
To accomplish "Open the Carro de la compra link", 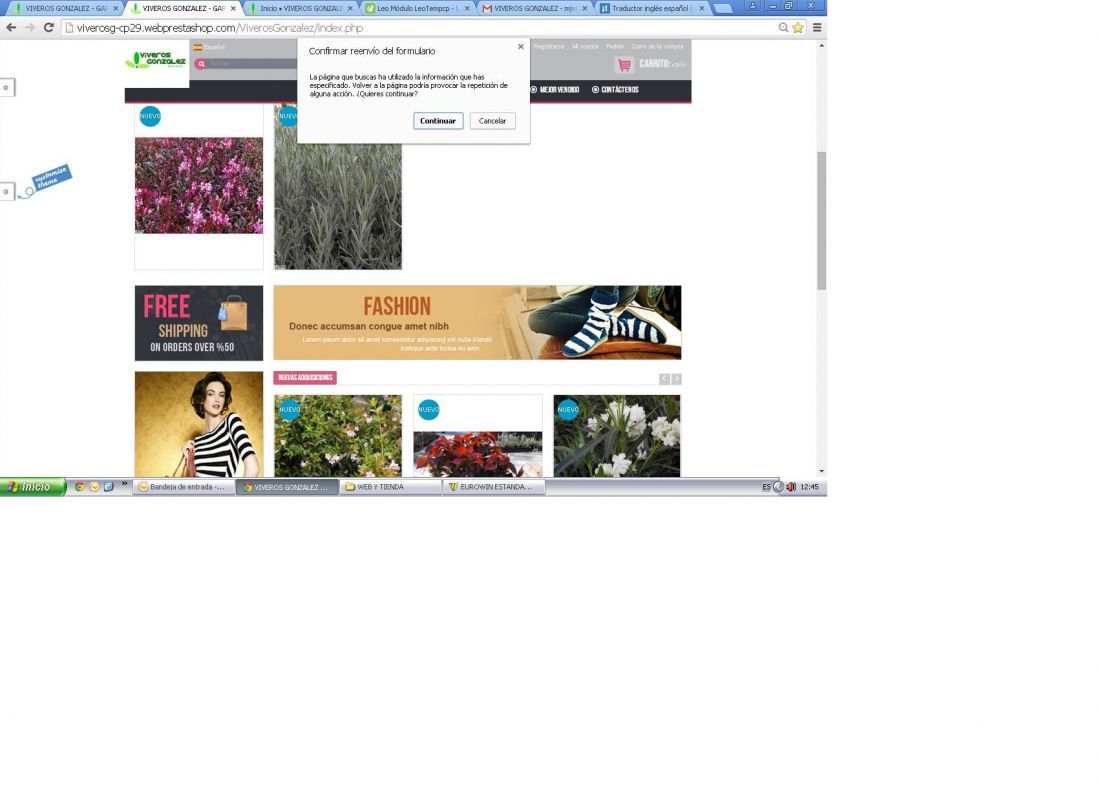I will click(x=657, y=46).
